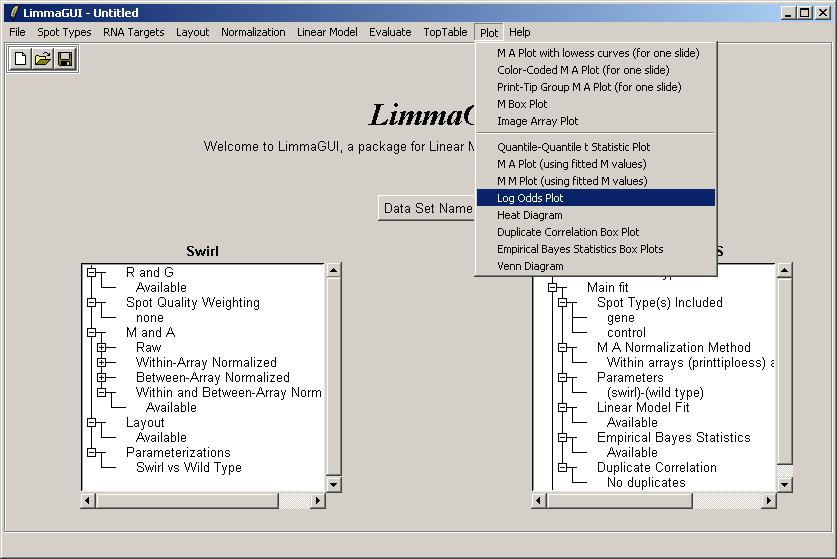The image size is (837, 559).
Task: Click the LimmaGUI title bar feather icon
Action: (x=12, y=13)
